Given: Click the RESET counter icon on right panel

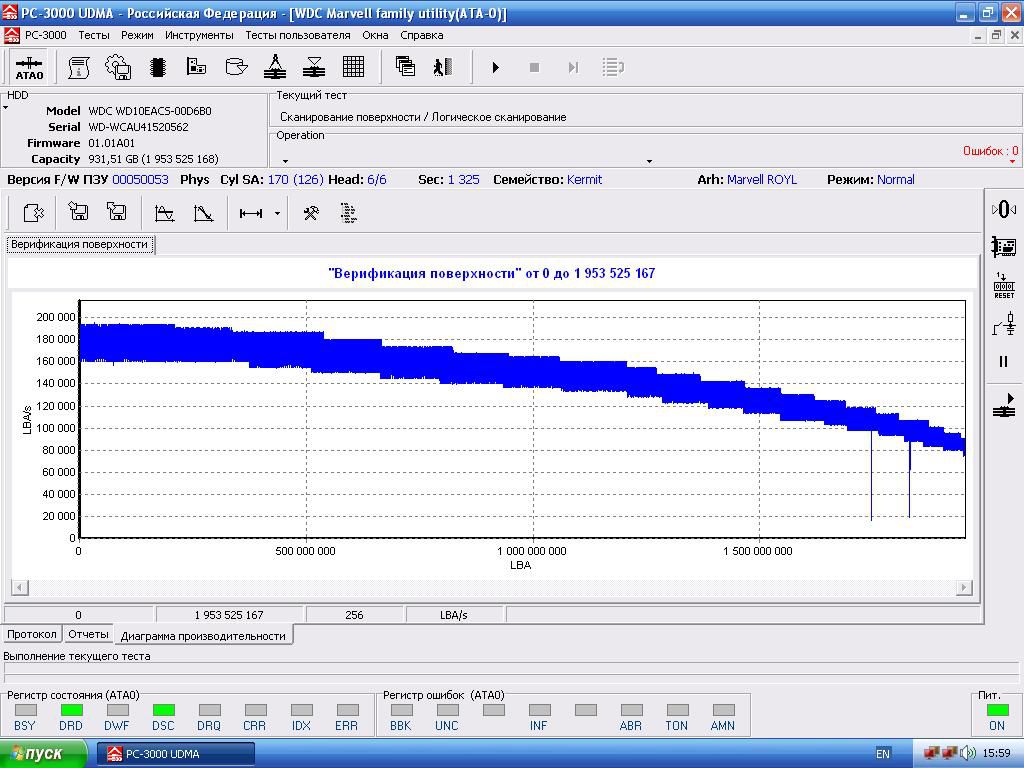Looking at the screenshot, I should coord(1004,285).
